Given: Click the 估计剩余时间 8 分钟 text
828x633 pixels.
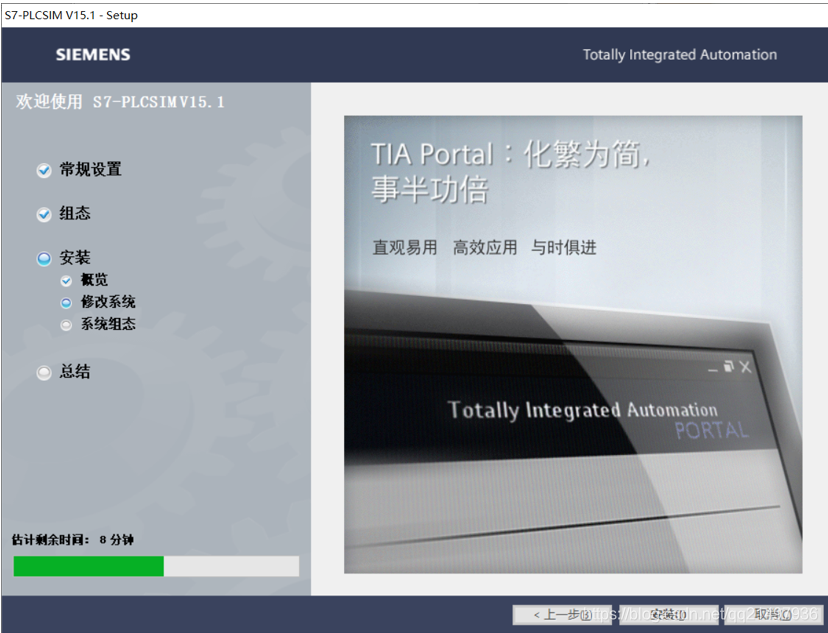Looking at the screenshot, I should 72,540.
